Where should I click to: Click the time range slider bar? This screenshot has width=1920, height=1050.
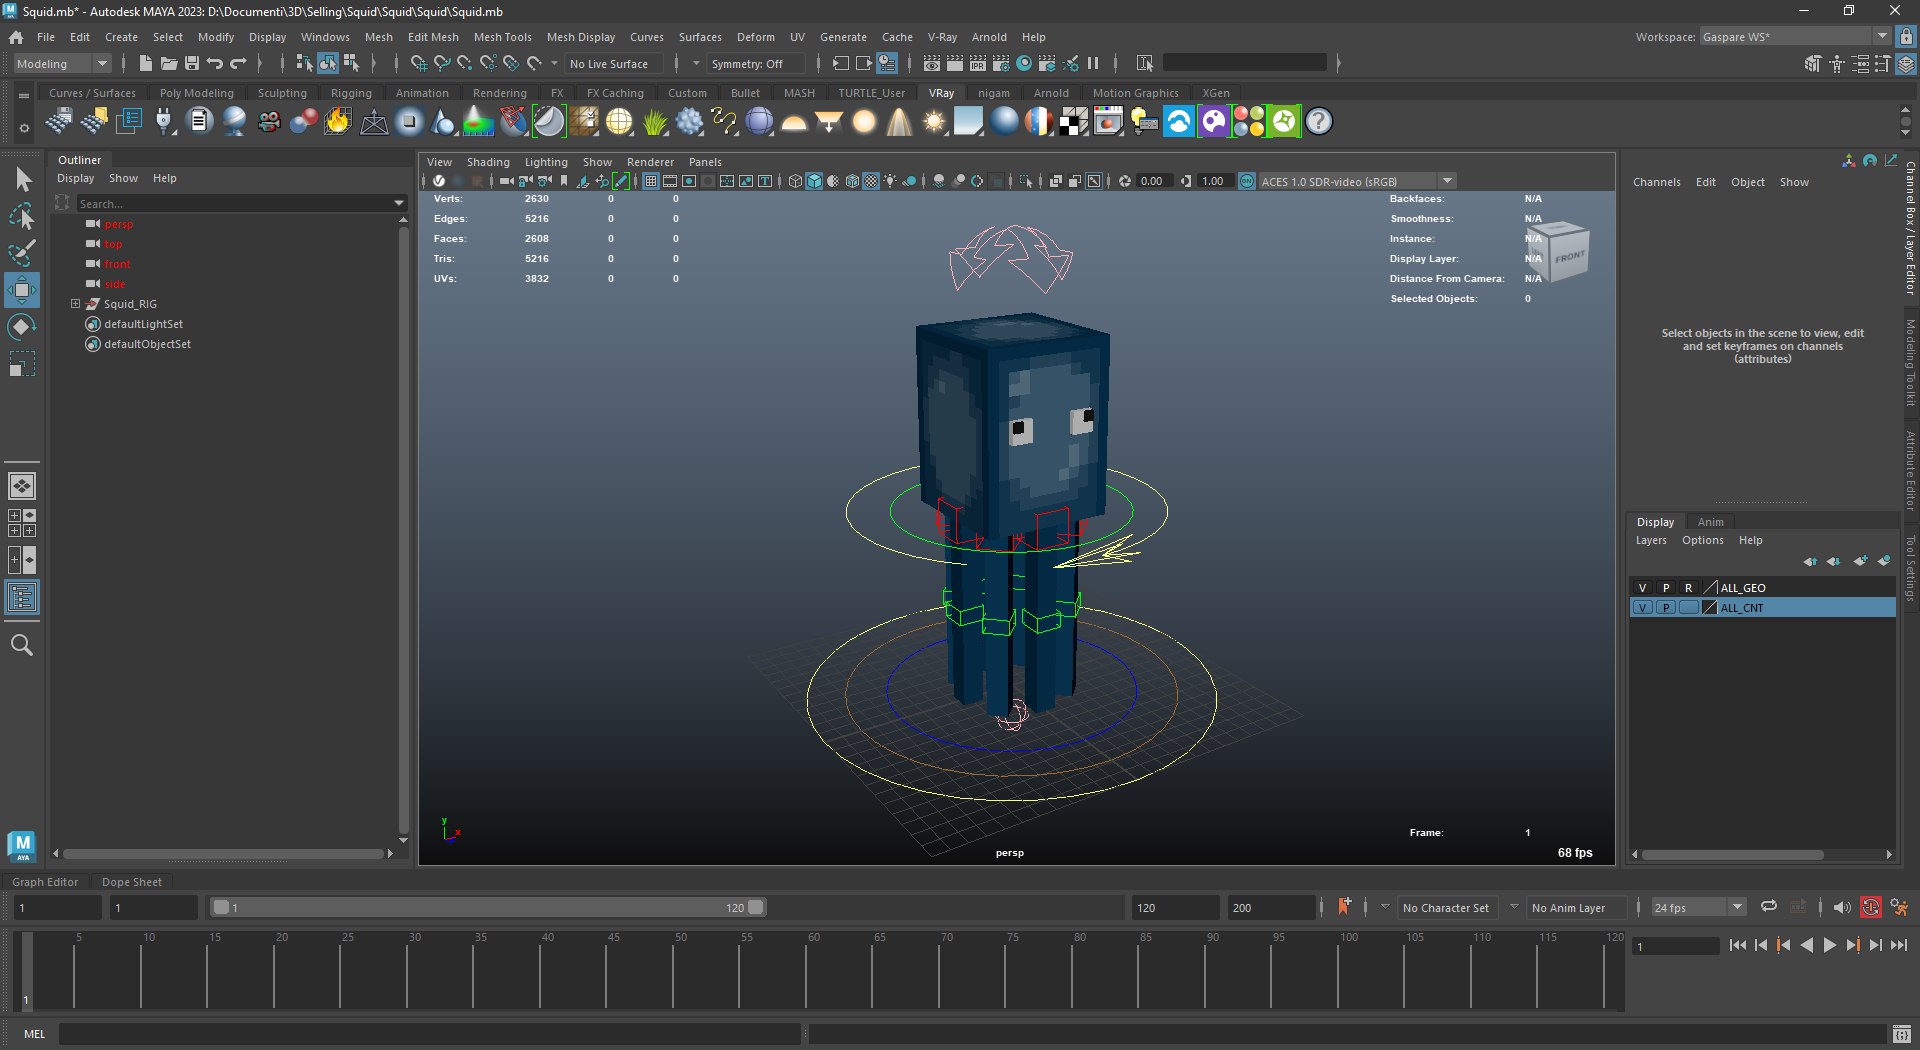(x=487, y=907)
